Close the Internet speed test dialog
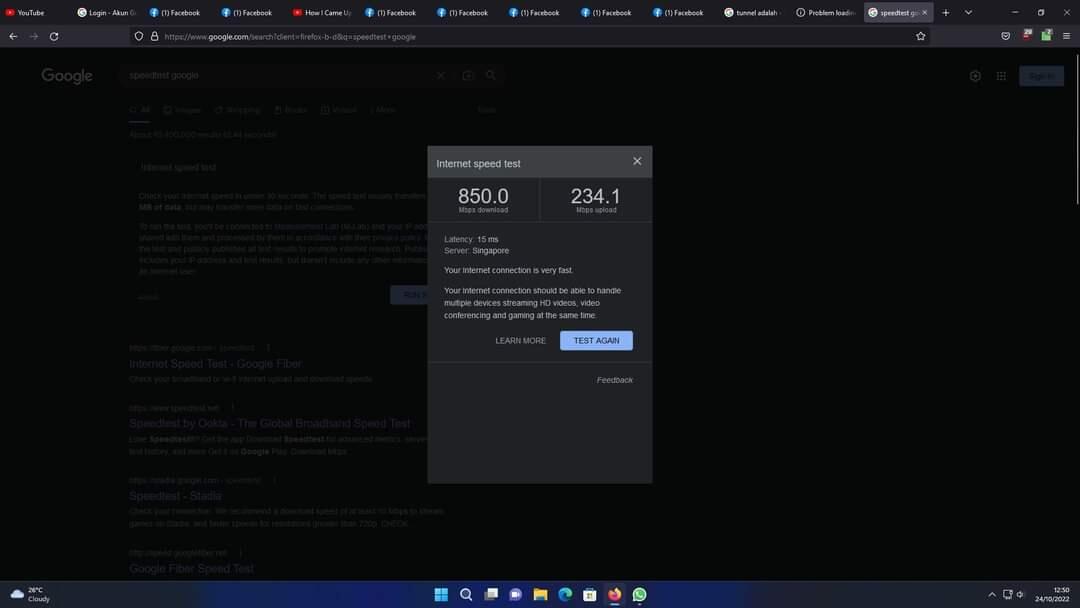 637,161
